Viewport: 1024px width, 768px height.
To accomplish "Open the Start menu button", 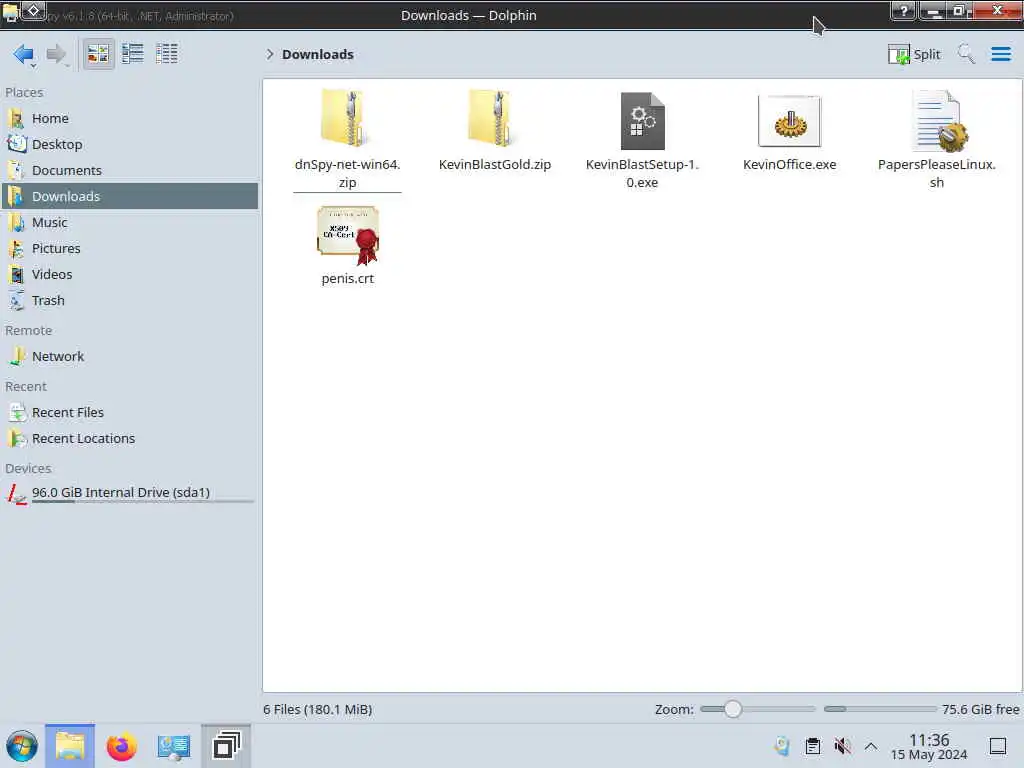I will [22, 746].
